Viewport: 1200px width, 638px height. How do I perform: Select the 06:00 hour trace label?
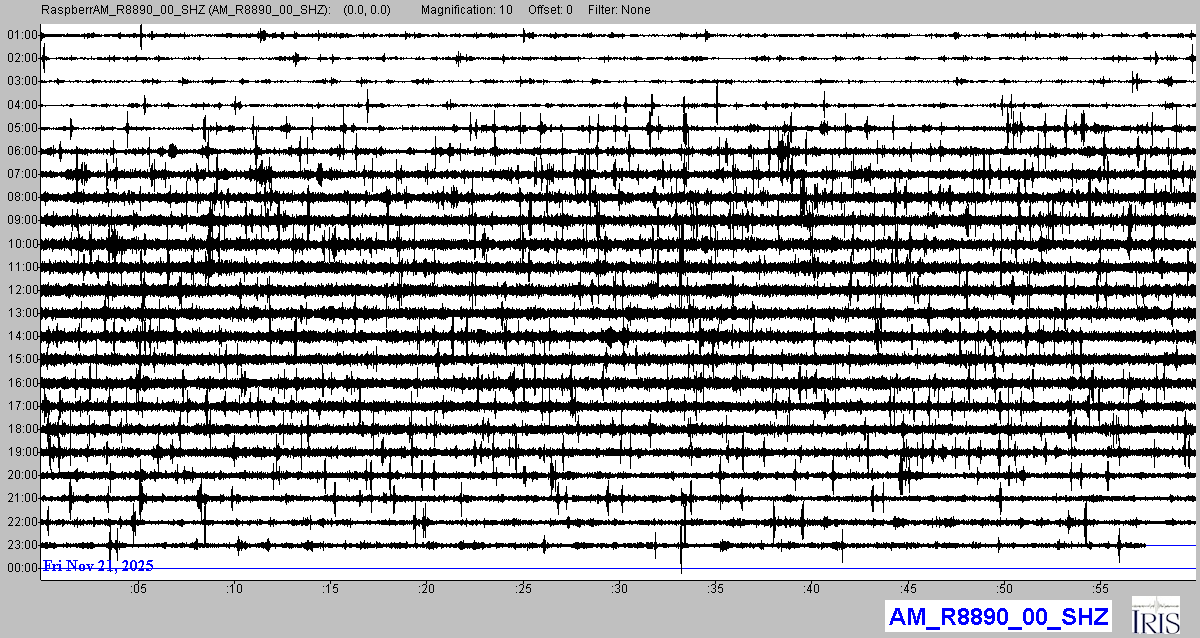22,151
